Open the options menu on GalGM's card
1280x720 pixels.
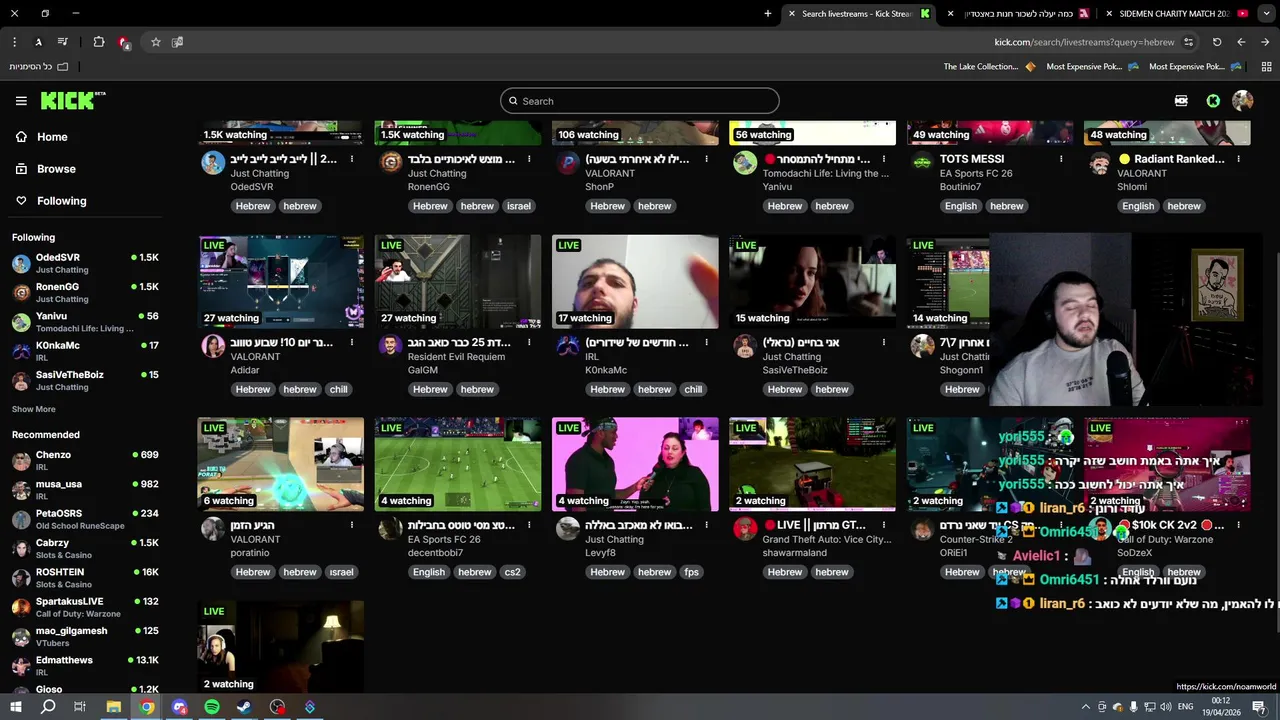point(529,343)
